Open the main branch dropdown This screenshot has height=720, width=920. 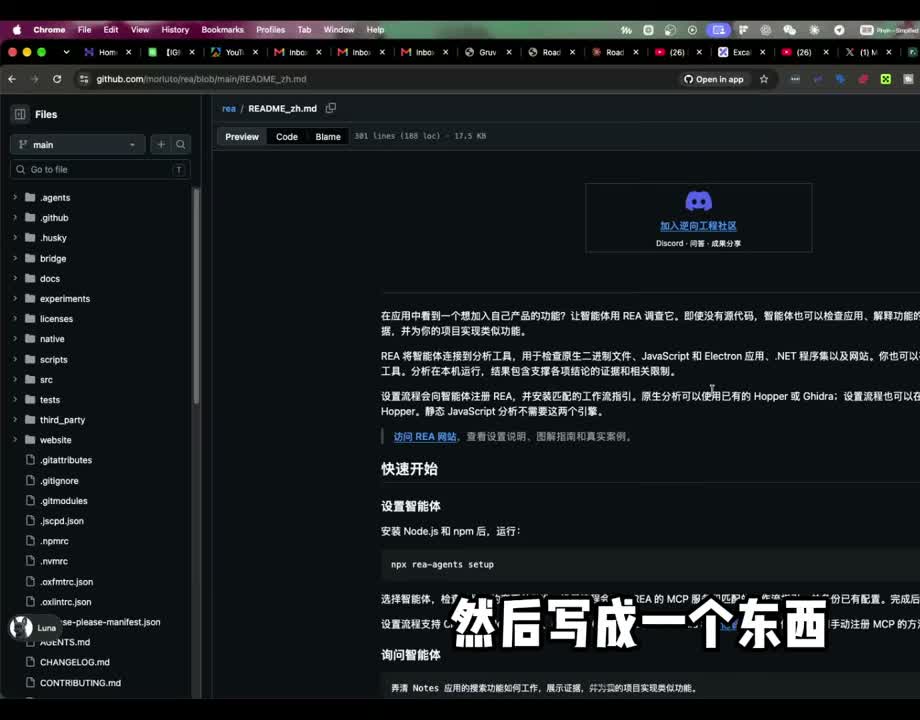click(x=77, y=144)
